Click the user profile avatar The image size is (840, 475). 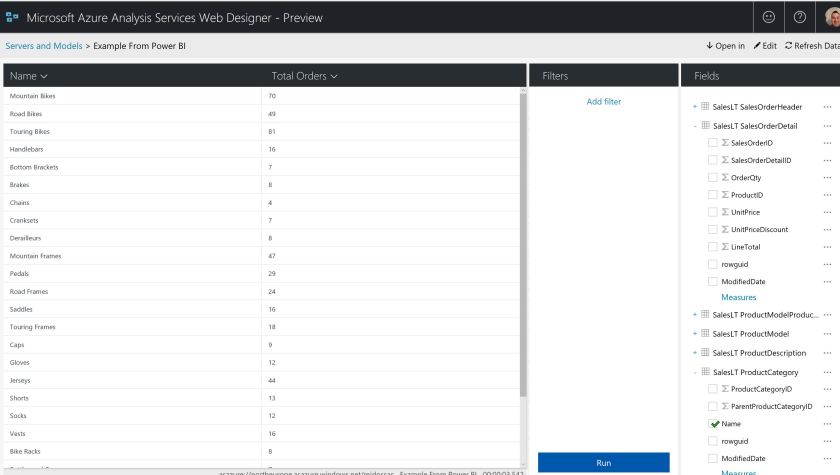click(x=832, y=17)
